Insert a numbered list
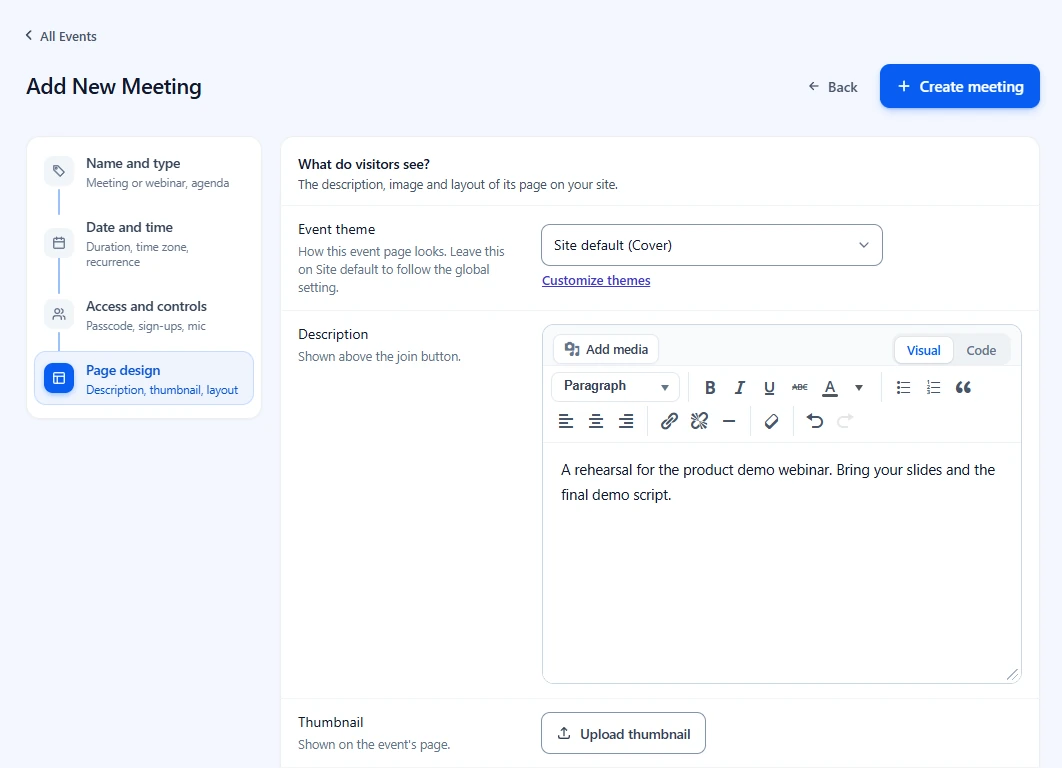This screenshot has height=768, width=1062. [933, 387]
